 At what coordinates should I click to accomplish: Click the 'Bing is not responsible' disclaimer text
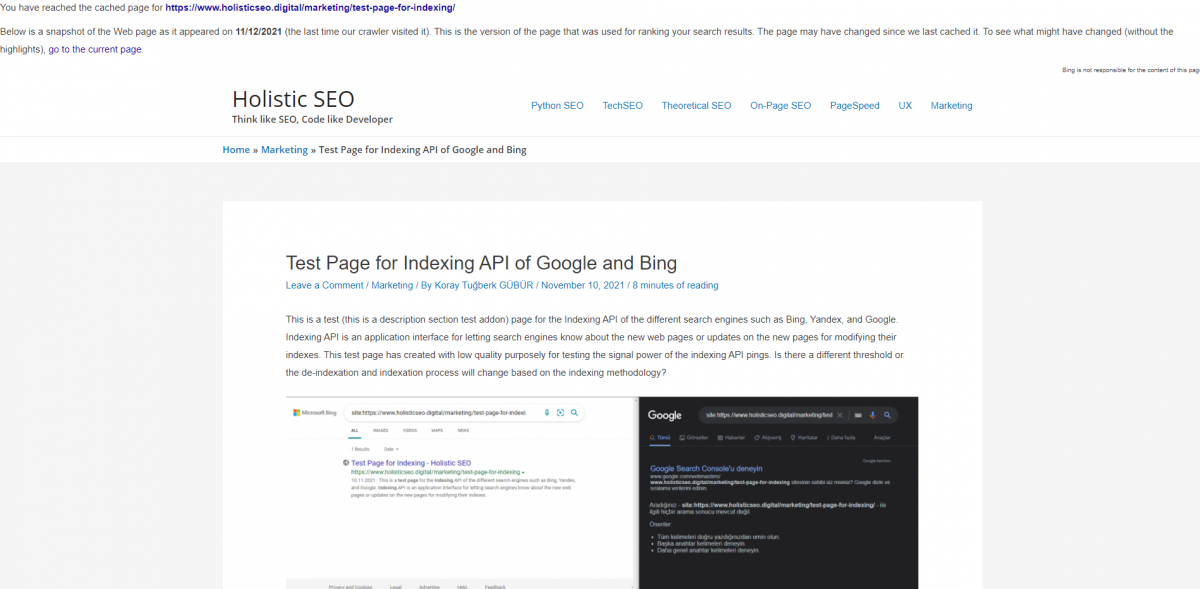[x=1130, y=70]
